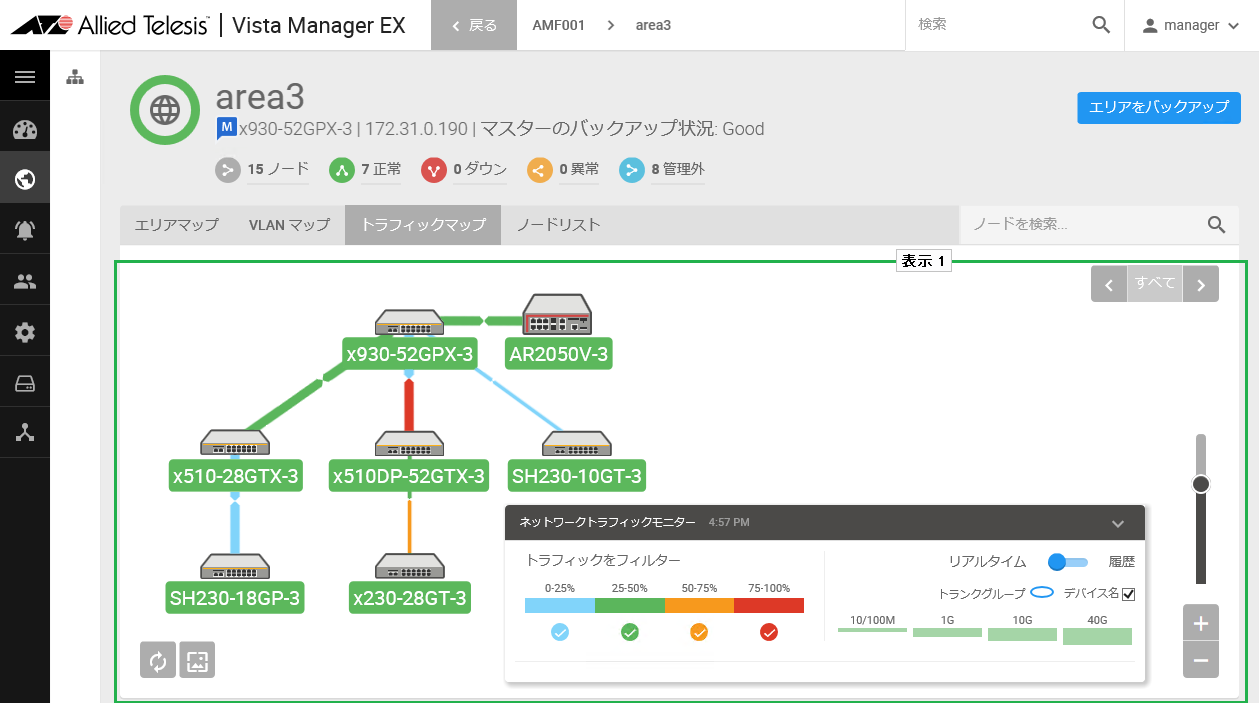Open the alarm bell events icon
This screenshot has height=703, width=1259.
tap(25, 230)
